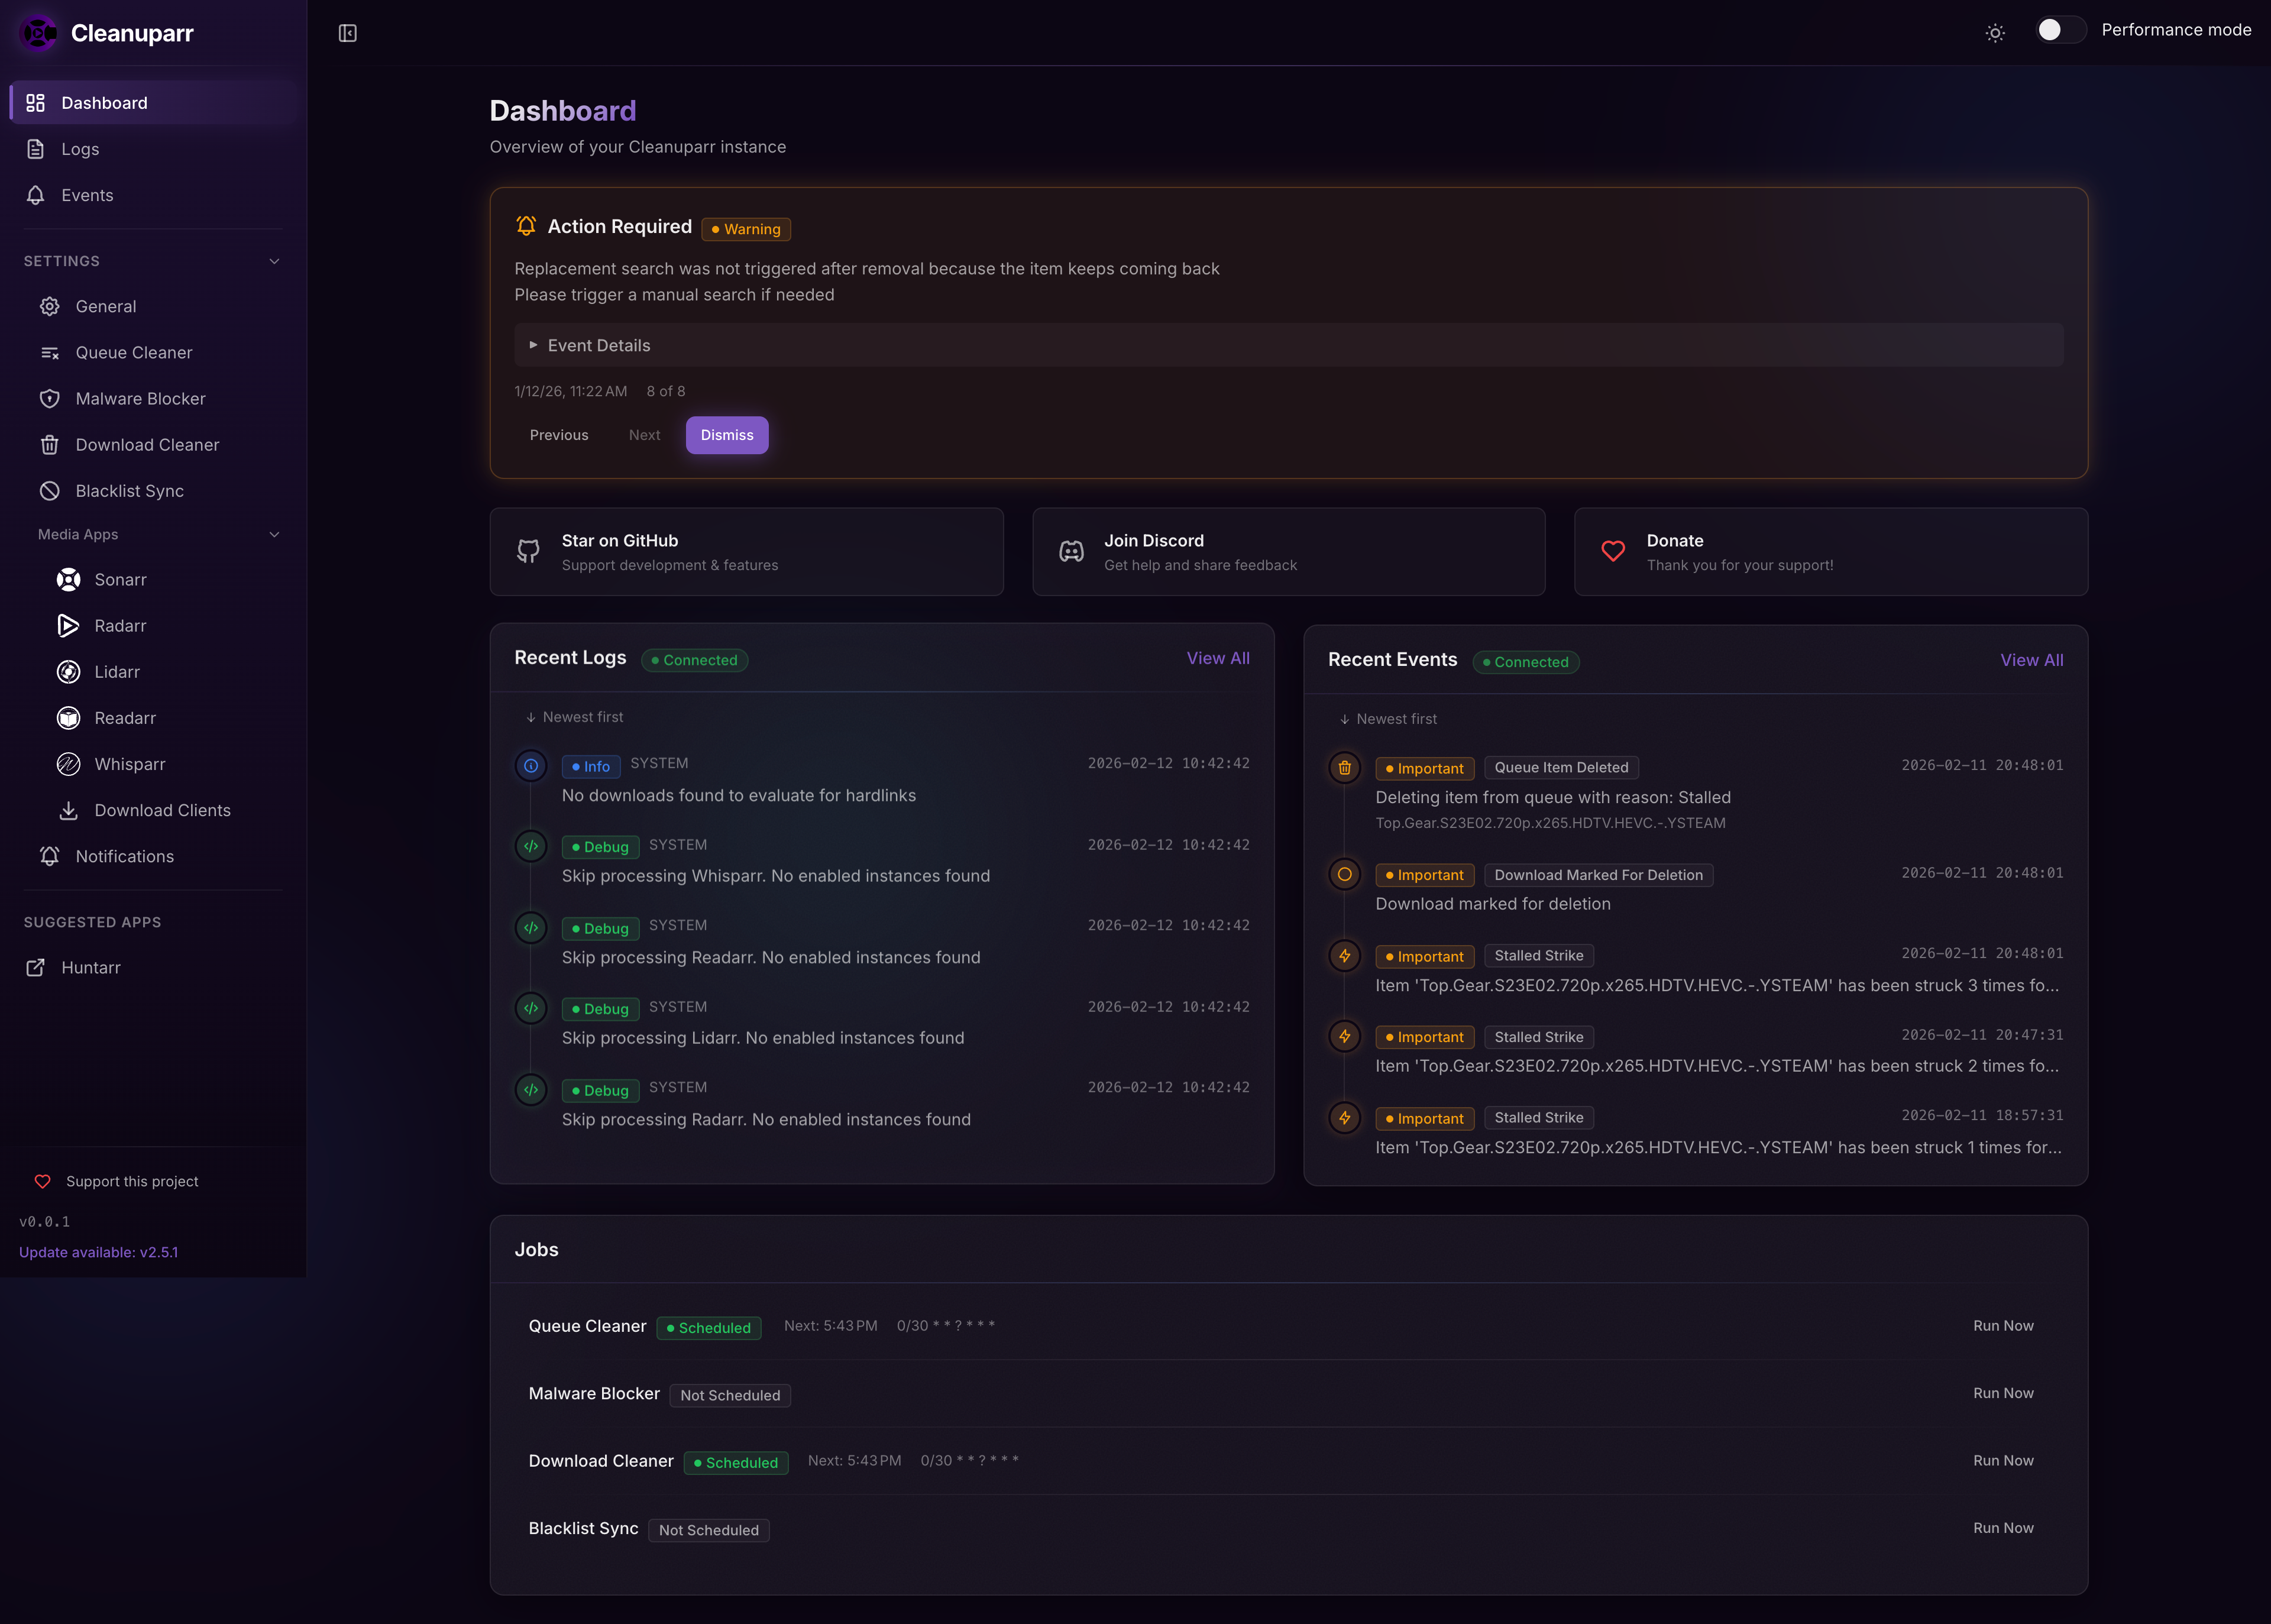Screen dimensions: 2271x1624
Task: Click the Queue Item Deleted trash icon
Action: click(1344, 768)
